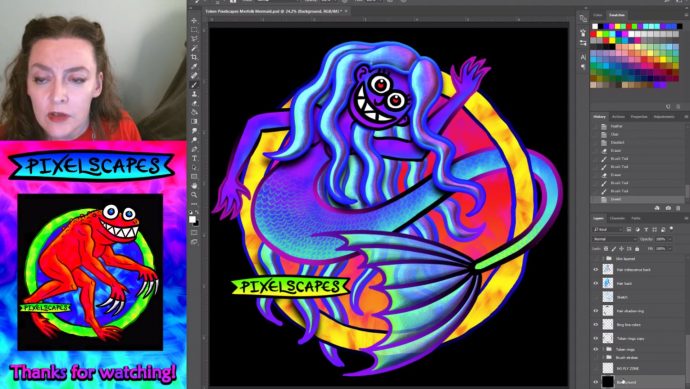Open the layer filter Kind dropdown
The height and width of the screenshot is (389, 690).
click(x=607, y=229)
